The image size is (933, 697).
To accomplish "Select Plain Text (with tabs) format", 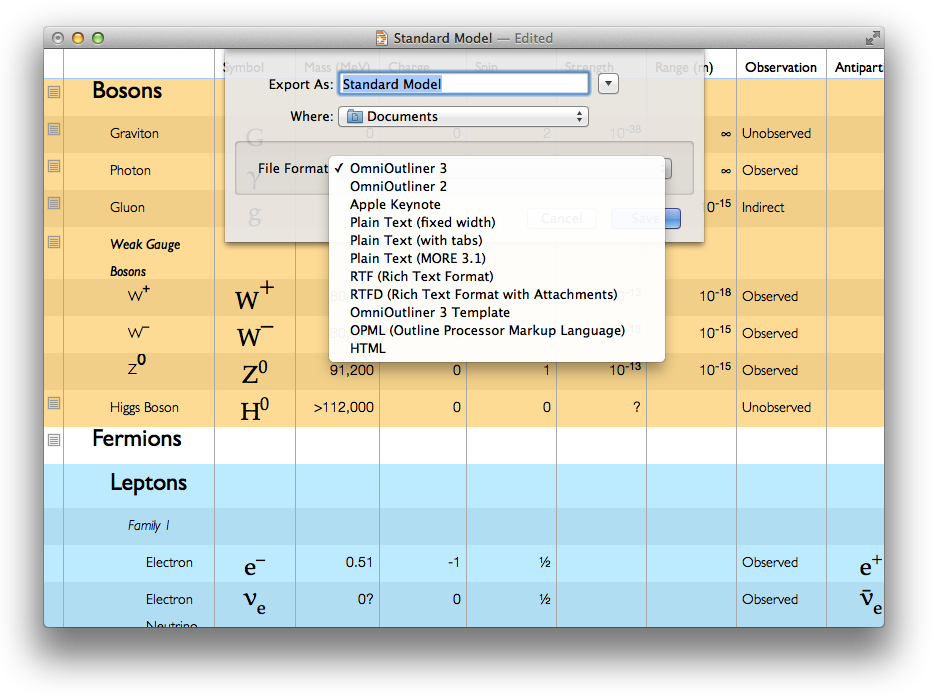I will [x=416, y=240].
